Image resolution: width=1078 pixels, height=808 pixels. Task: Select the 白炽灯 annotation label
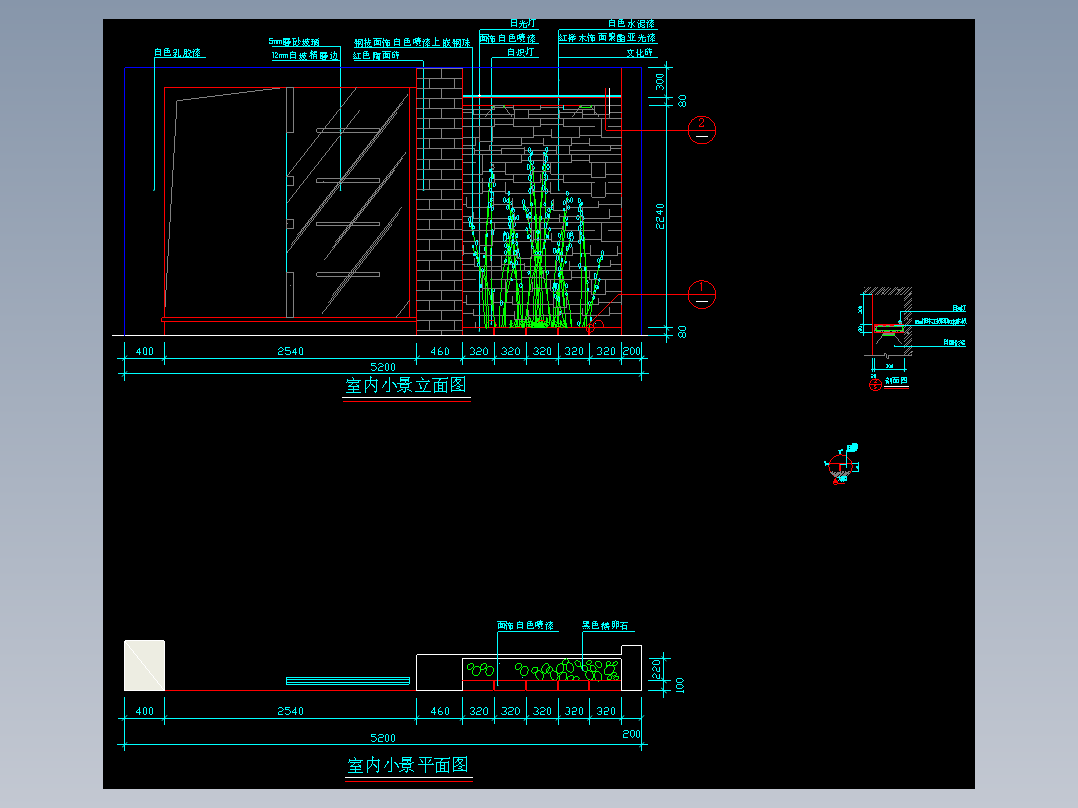(x=520, y=52)
